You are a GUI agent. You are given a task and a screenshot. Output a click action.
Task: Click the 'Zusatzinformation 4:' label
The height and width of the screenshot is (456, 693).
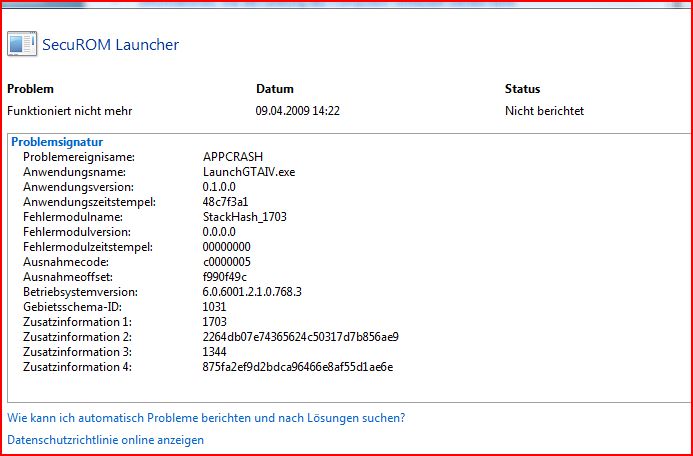(x=77, y=367)
